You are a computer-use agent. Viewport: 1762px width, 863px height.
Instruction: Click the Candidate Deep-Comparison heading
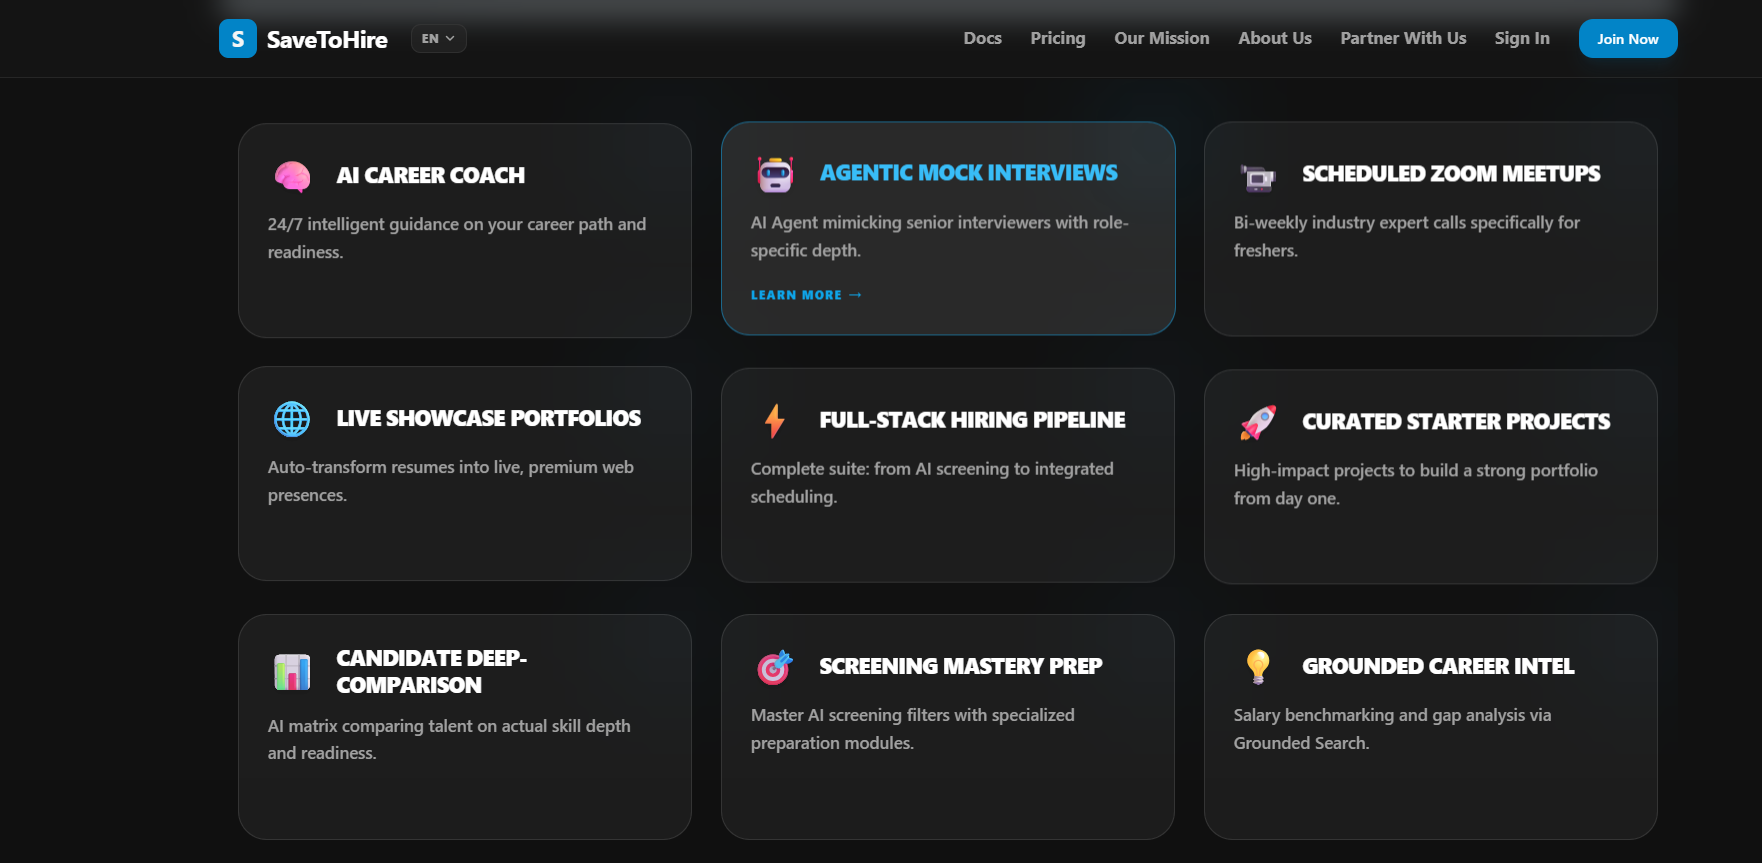tap(432, 672)
